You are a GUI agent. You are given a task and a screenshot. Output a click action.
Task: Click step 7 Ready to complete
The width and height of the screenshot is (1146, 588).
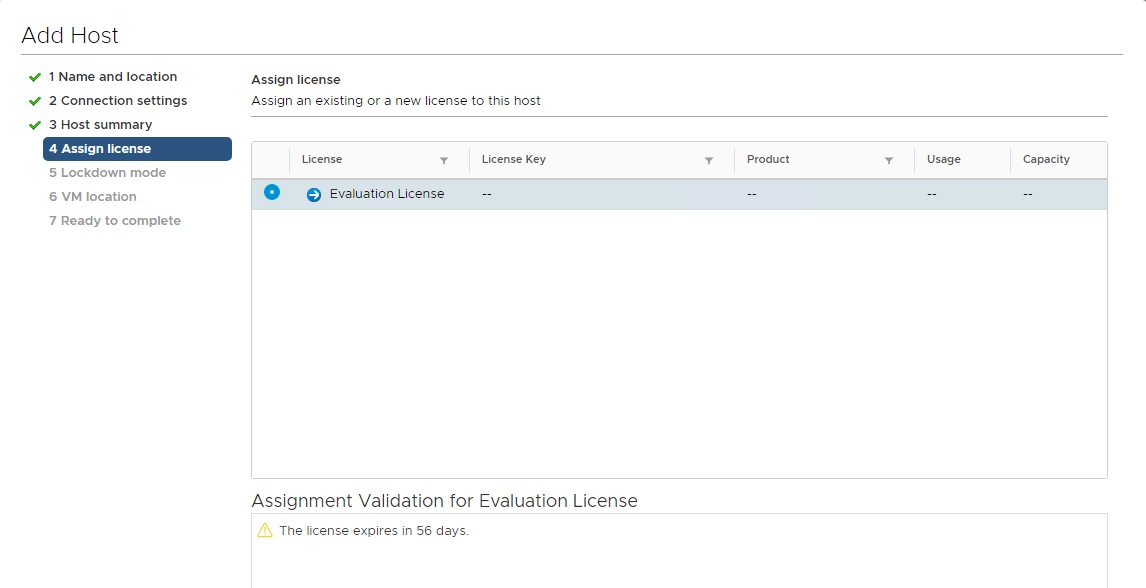pos(115,221)
